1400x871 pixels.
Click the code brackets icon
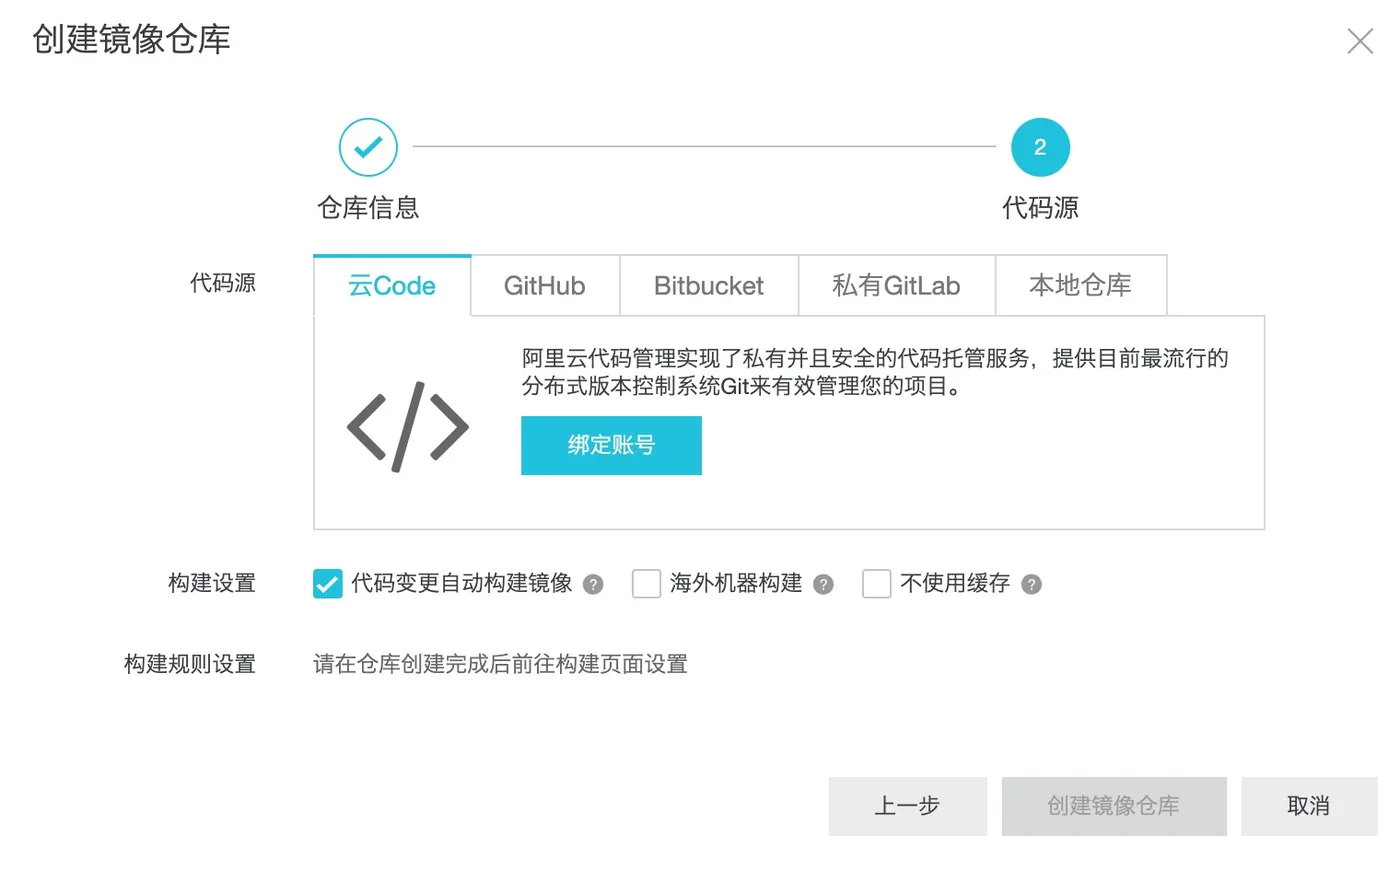pos(408,427)
